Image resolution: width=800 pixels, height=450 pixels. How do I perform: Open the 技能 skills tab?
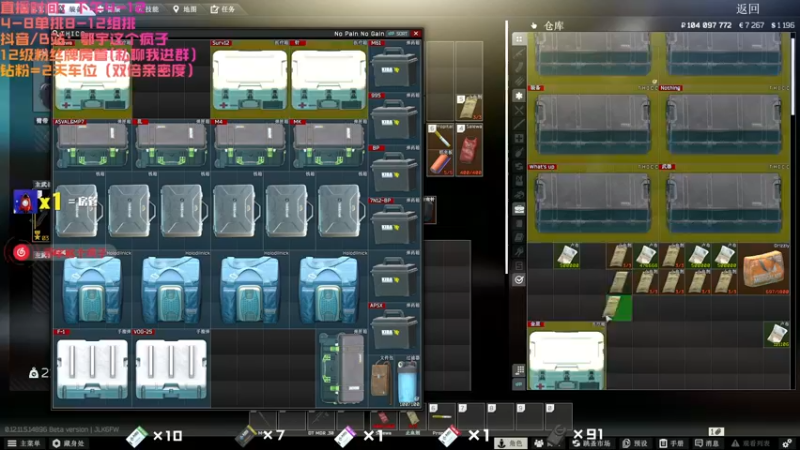coord(148,9)
